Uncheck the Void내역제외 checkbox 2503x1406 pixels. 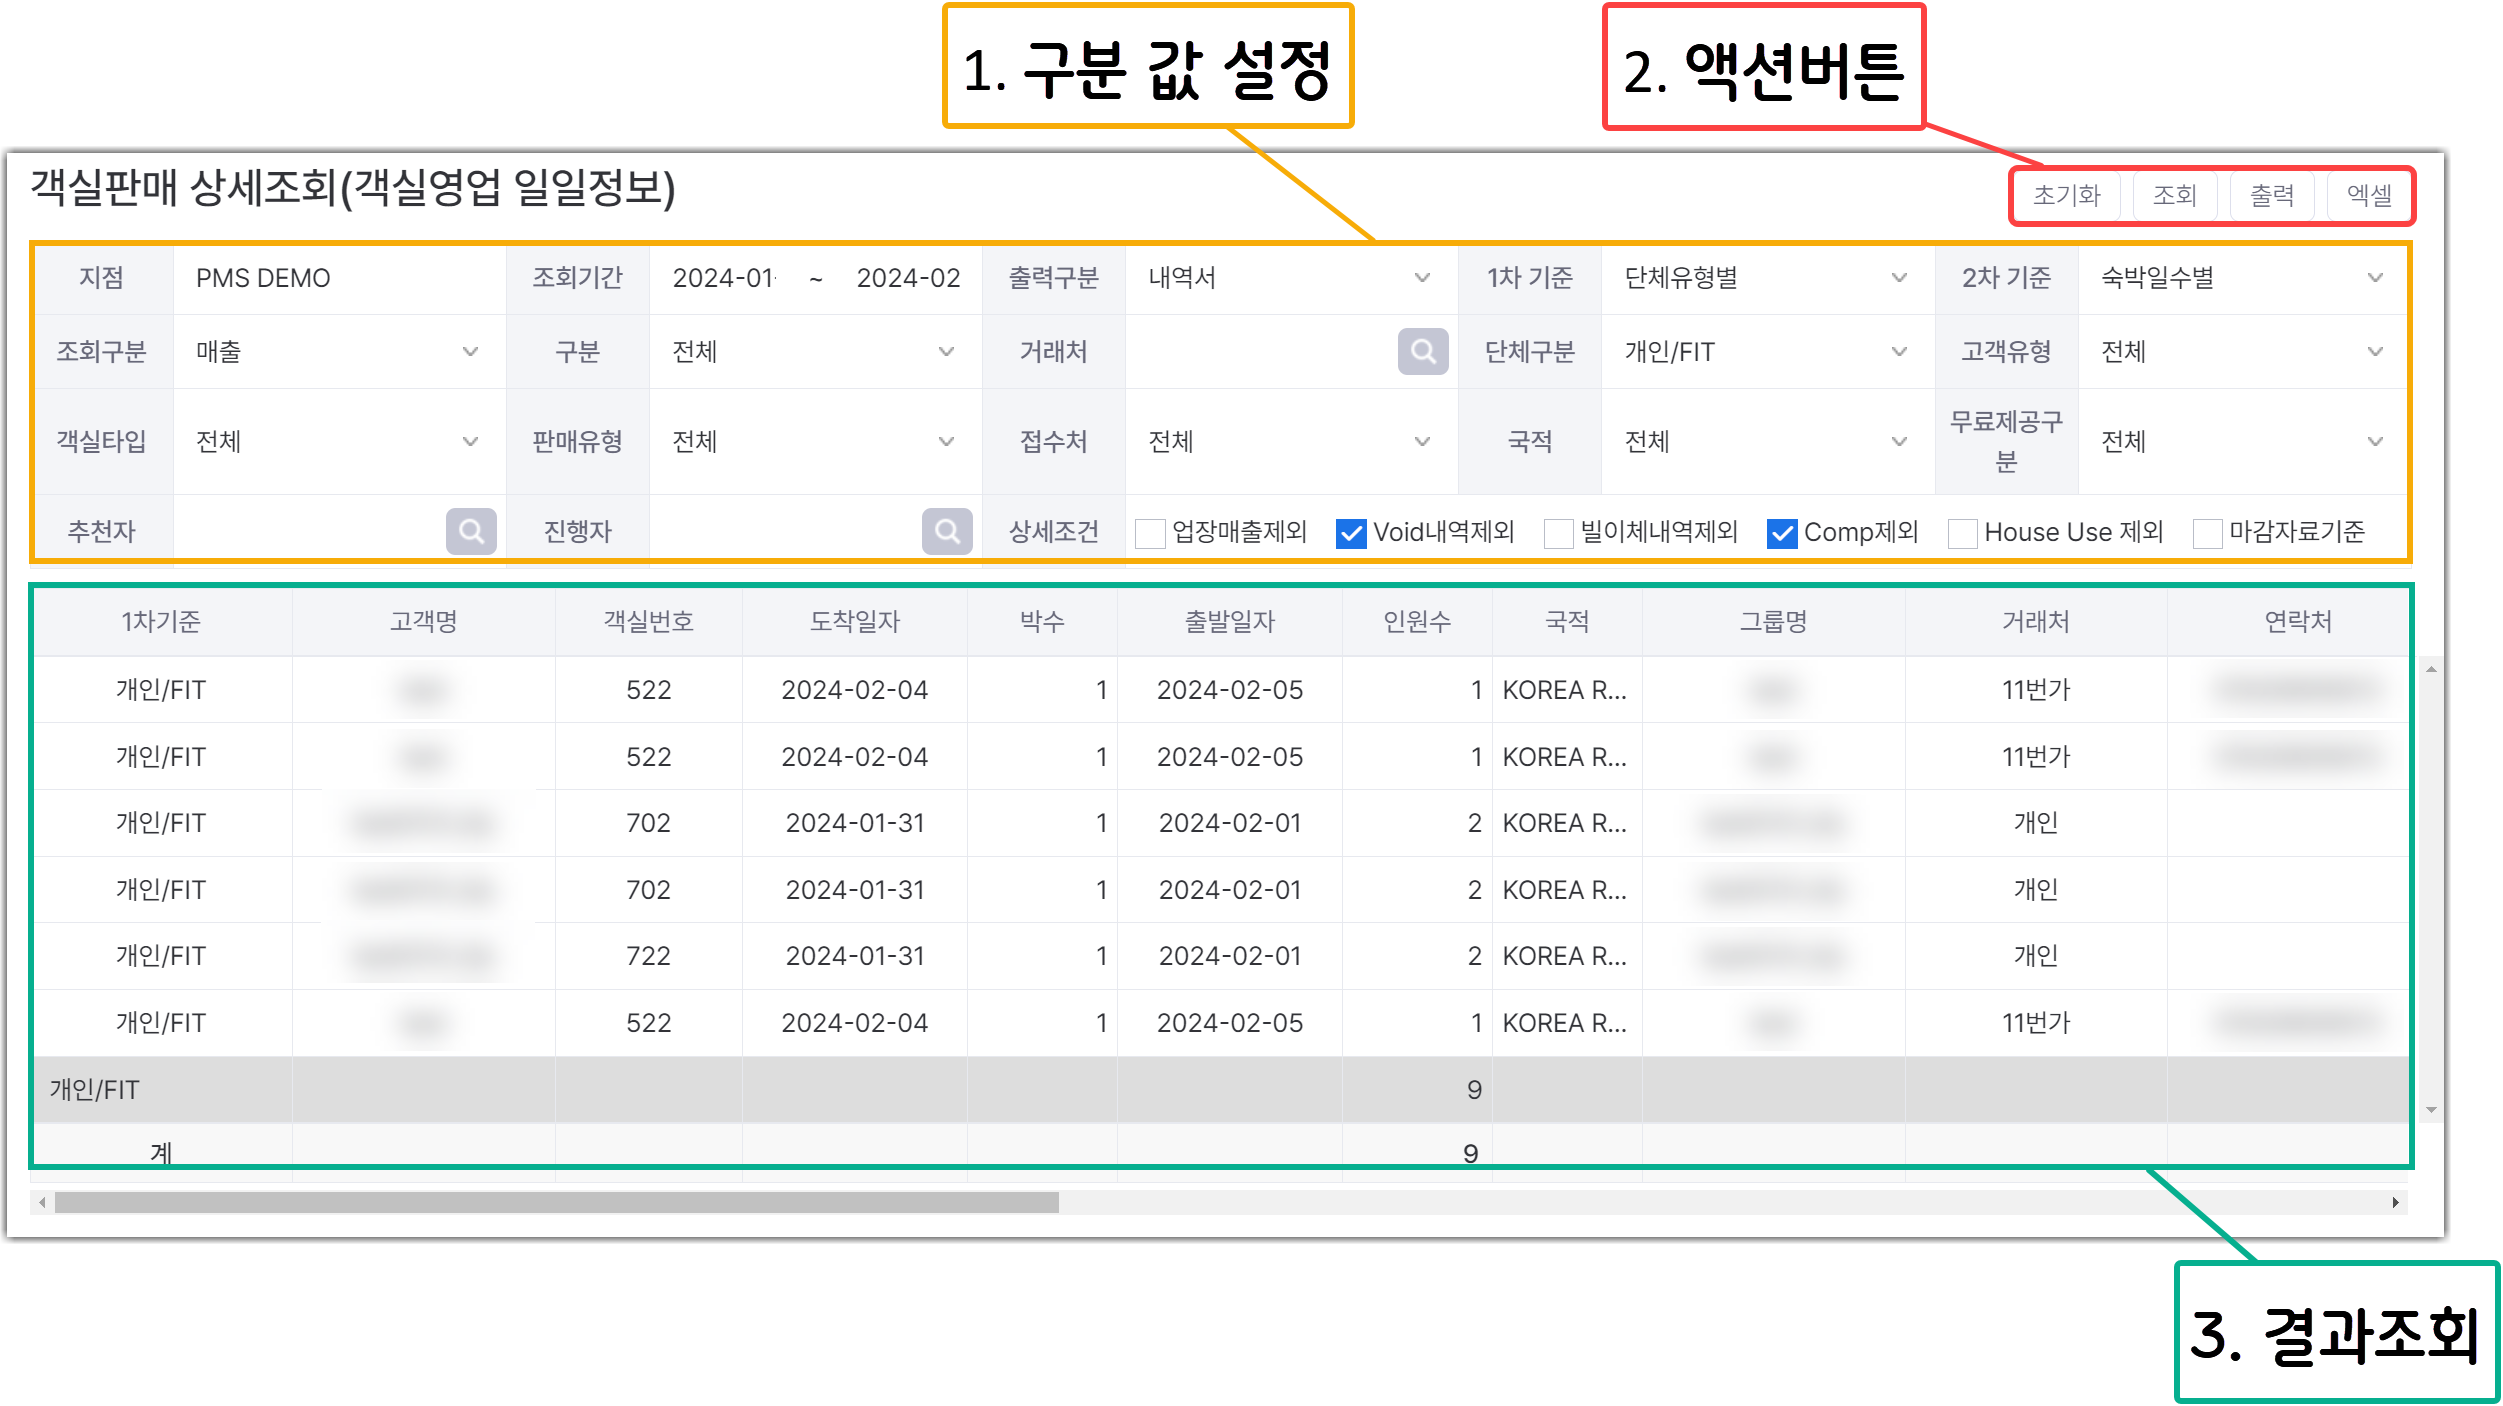point(1351,533)
